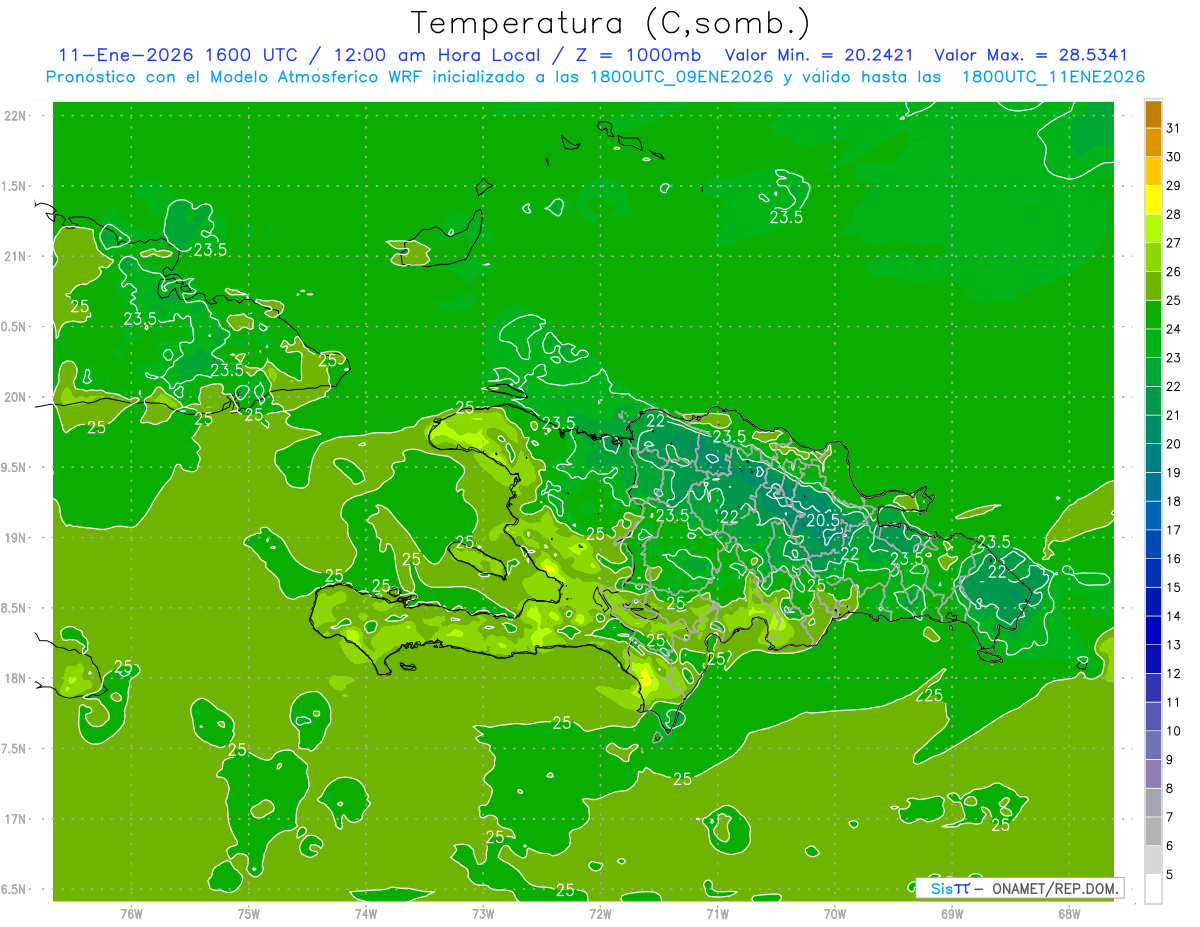The width and height of the screenshot is (1200, 927).
Task: Click the '75W' longitude axis label
Action: pos(249,913)
